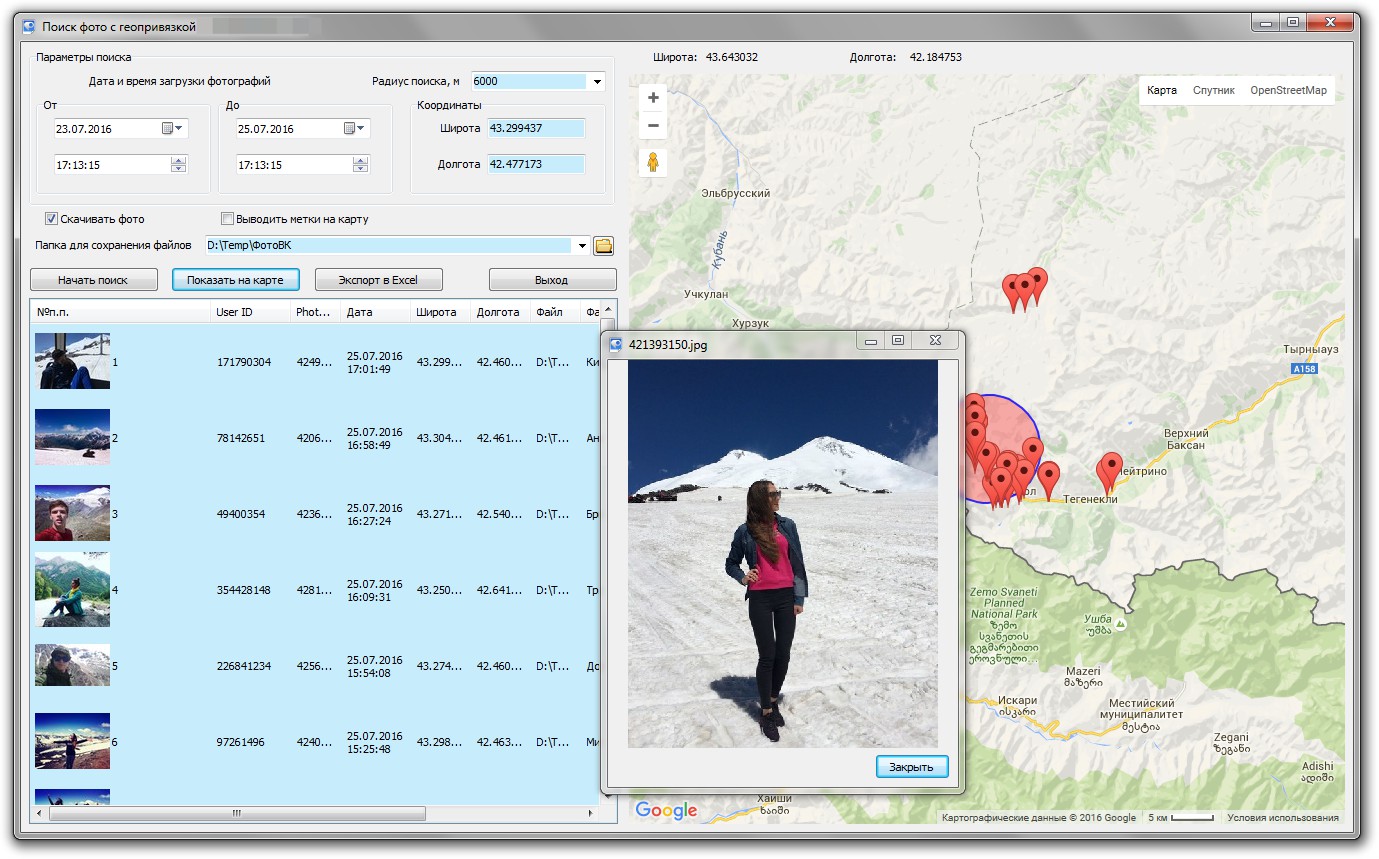Click the enlarged photo in 421393150.jpg window
1379x859 pixels.
(783, 554)
